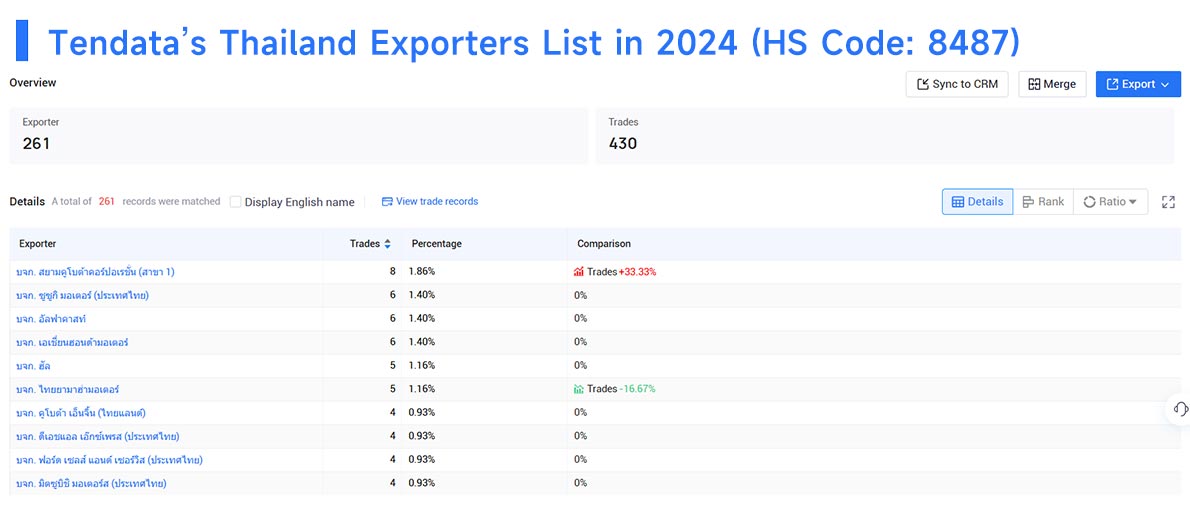Sort by the Trades column arrows
This screenshot has width=1190, height=513.
(387, 244)
